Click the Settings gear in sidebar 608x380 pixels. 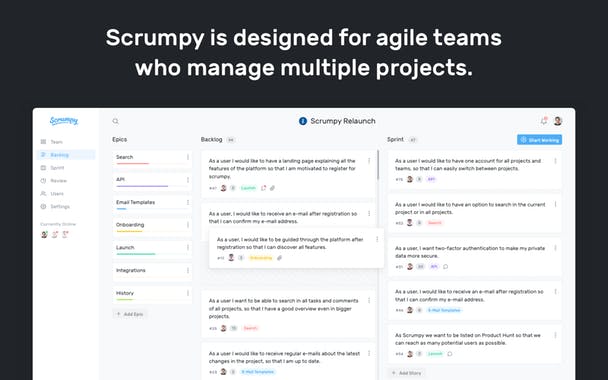tap(43, 207)
